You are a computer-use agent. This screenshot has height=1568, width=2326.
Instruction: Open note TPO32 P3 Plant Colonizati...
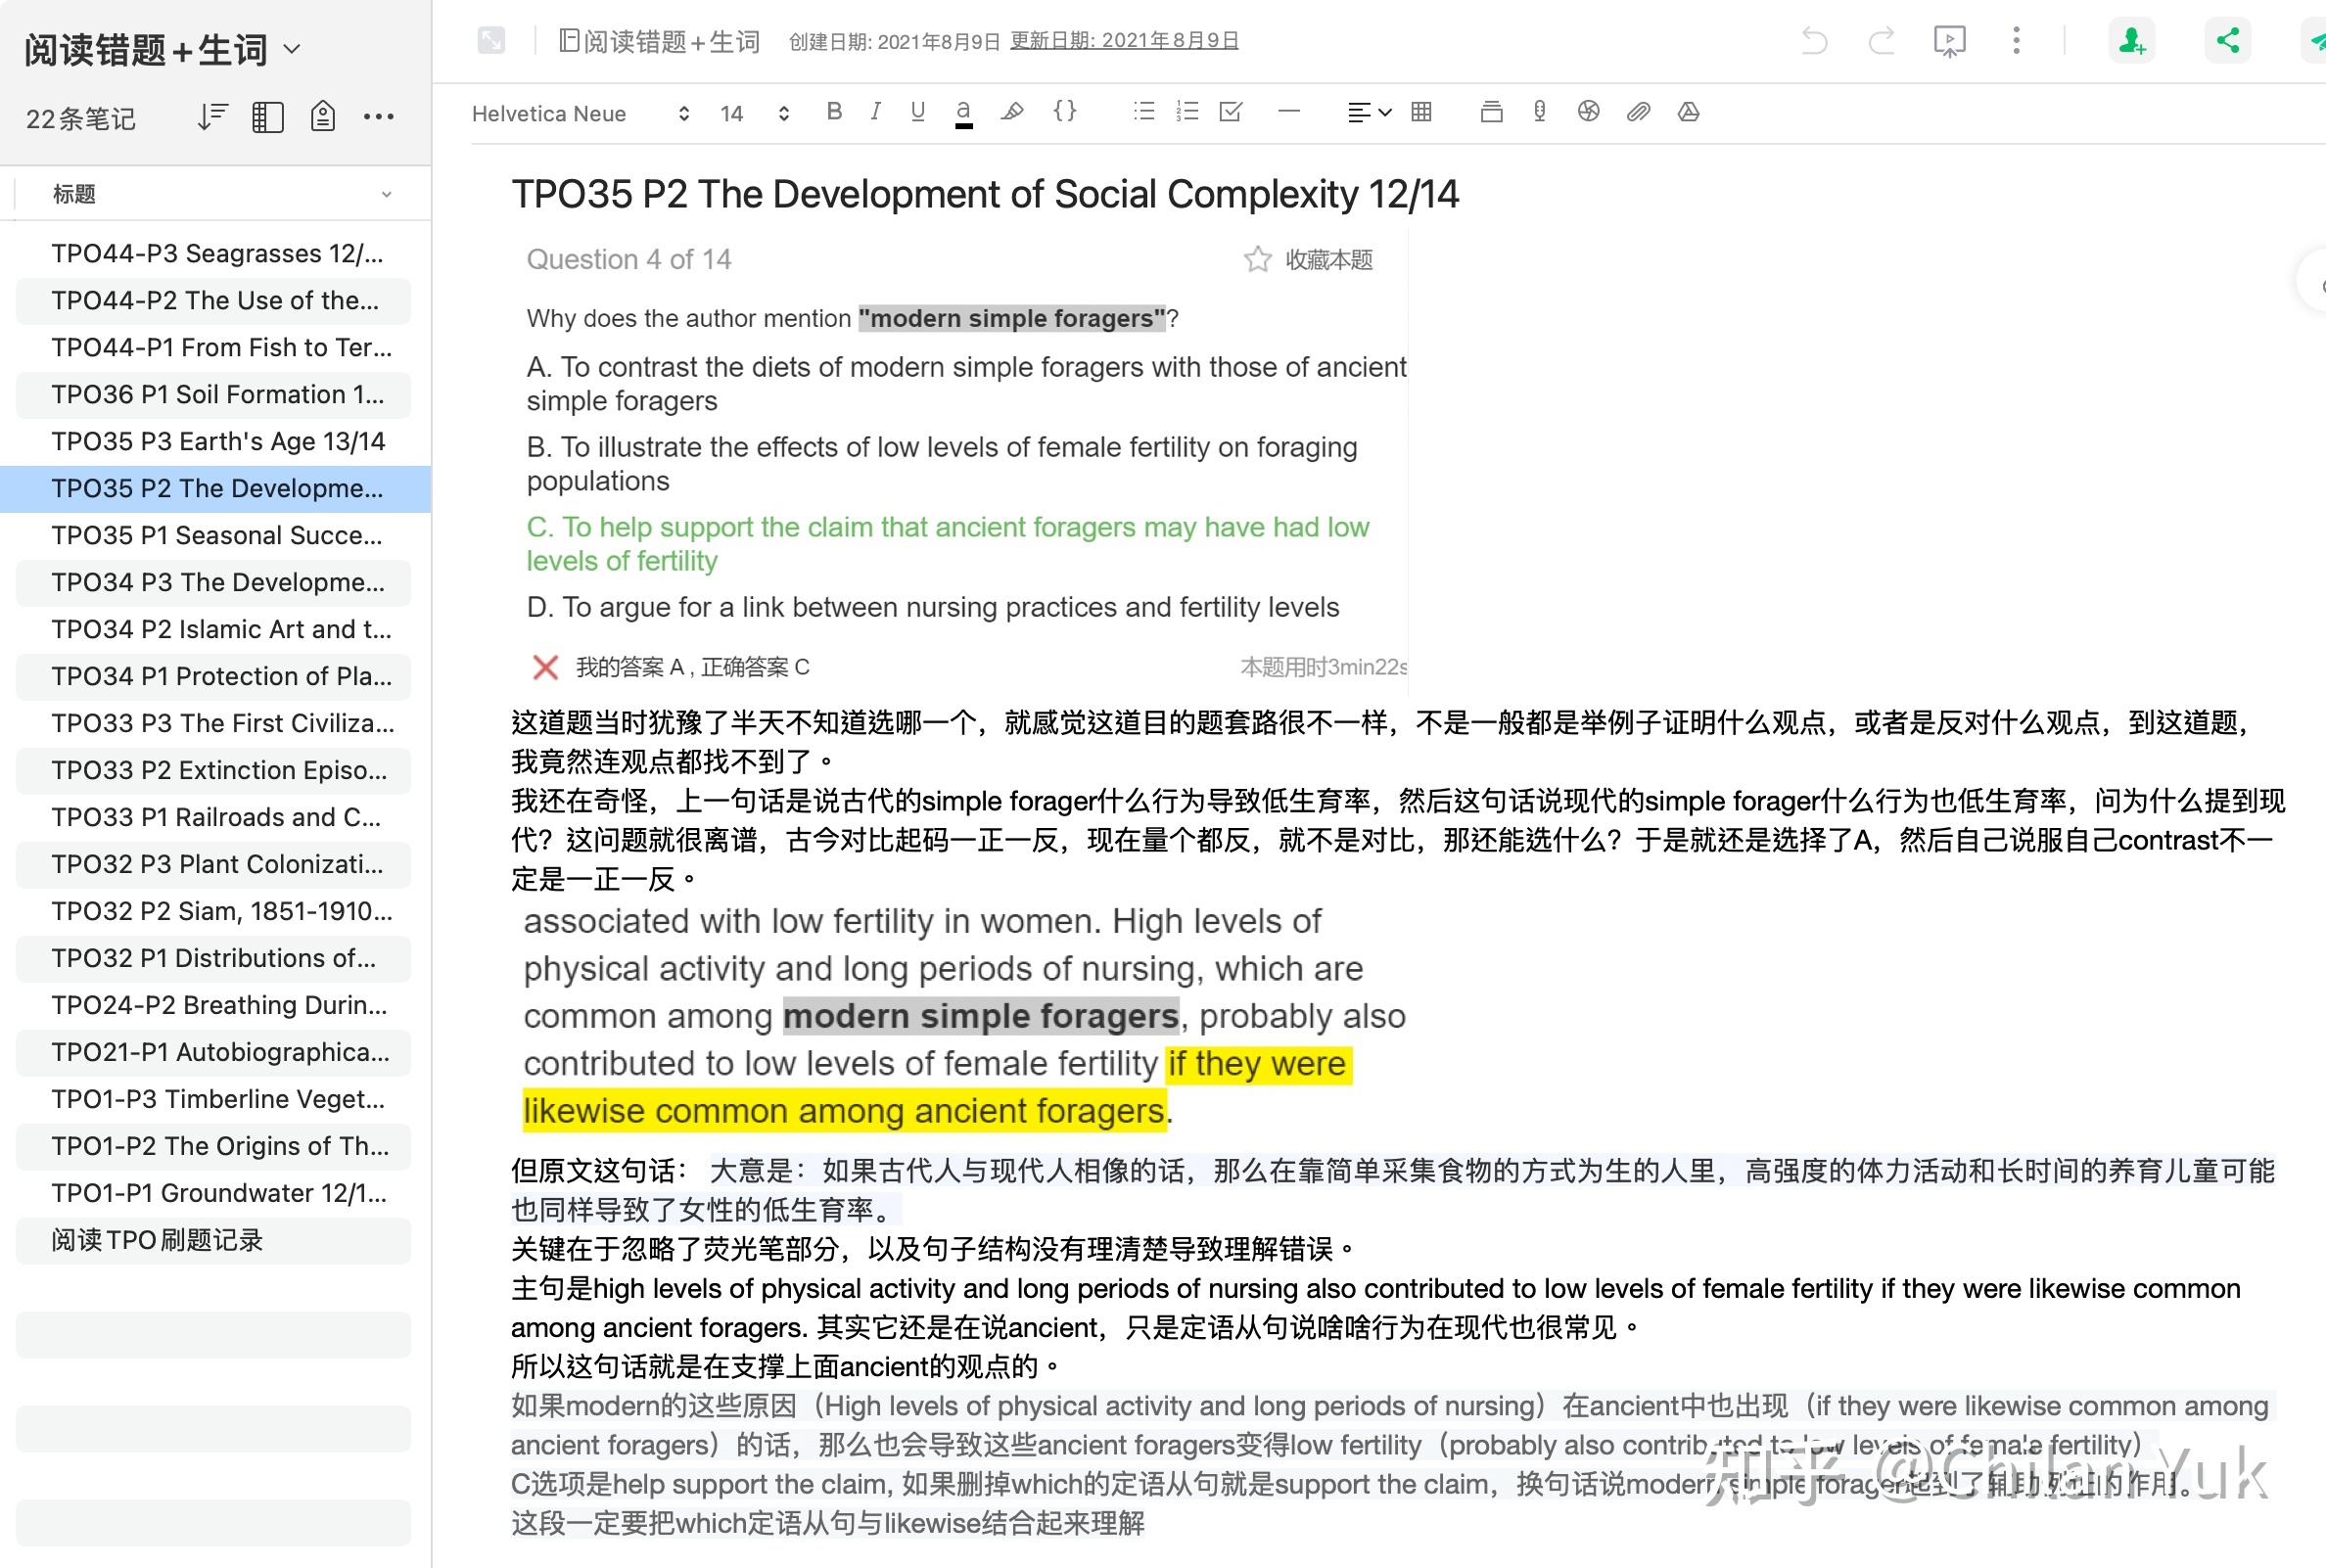coord(215,865)
